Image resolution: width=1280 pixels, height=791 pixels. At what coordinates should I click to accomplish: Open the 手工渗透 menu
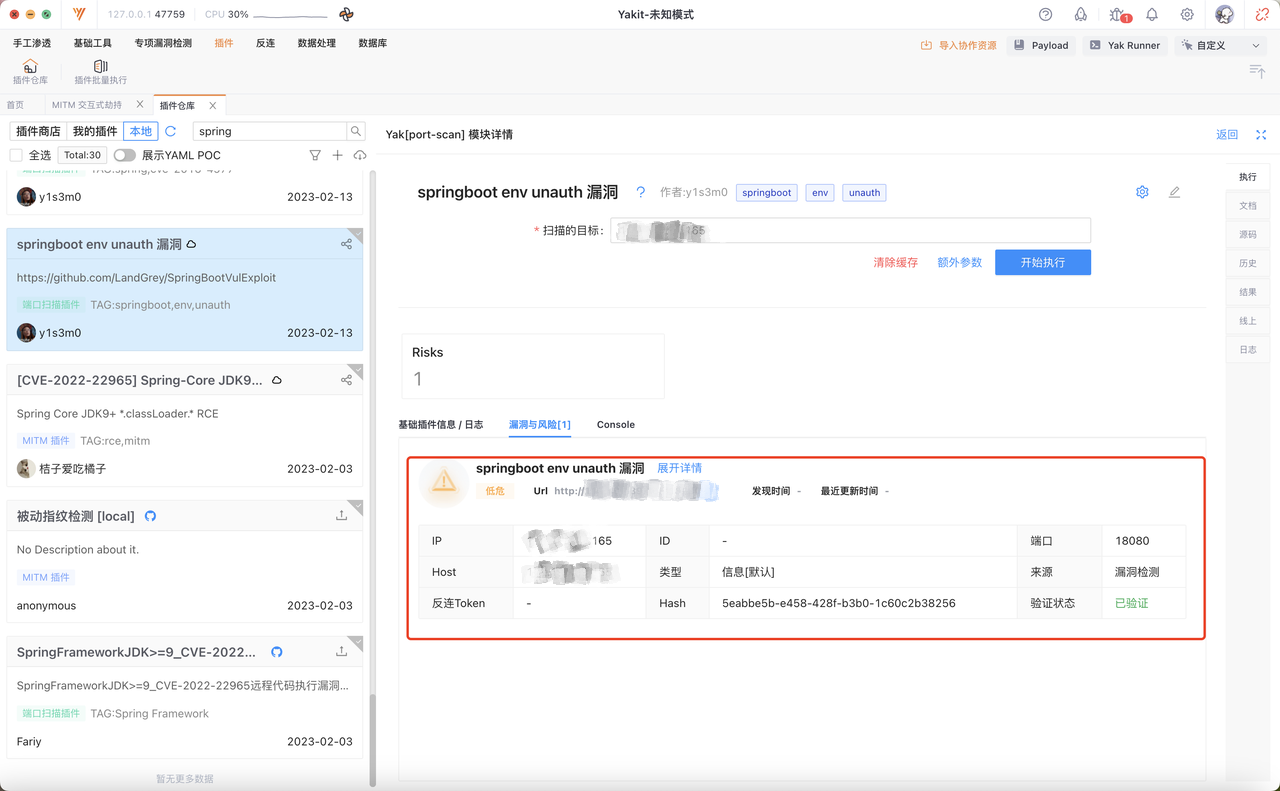pyautogui.click(x=32, y=44)
